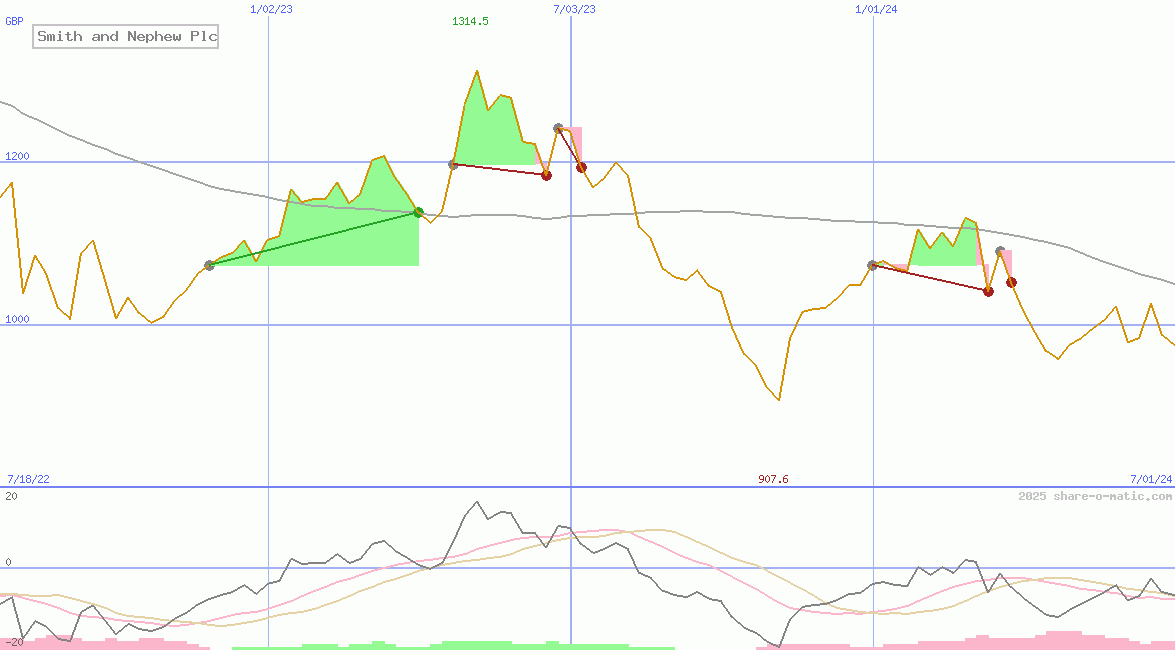The image size is (1175, 650).
Task: Click the 7/01/24 end date label
Action: [x=1151, y=479]
